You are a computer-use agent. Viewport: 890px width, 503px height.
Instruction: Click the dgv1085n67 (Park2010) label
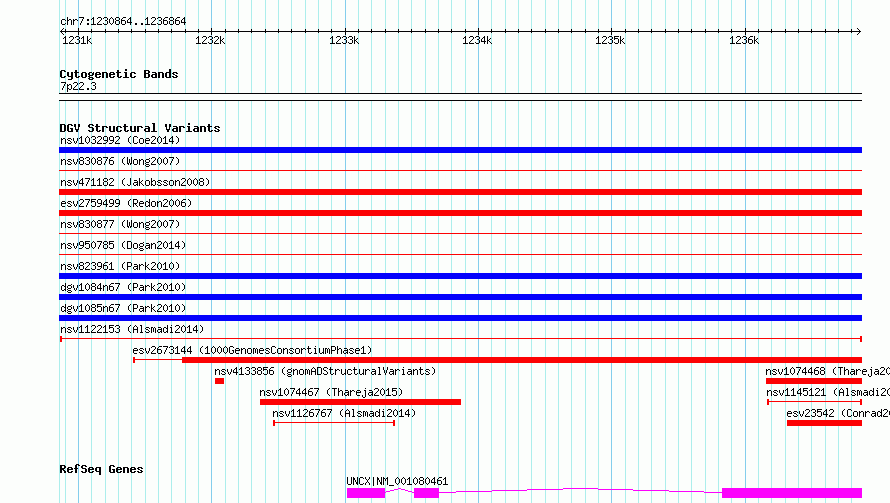(123, 308)
